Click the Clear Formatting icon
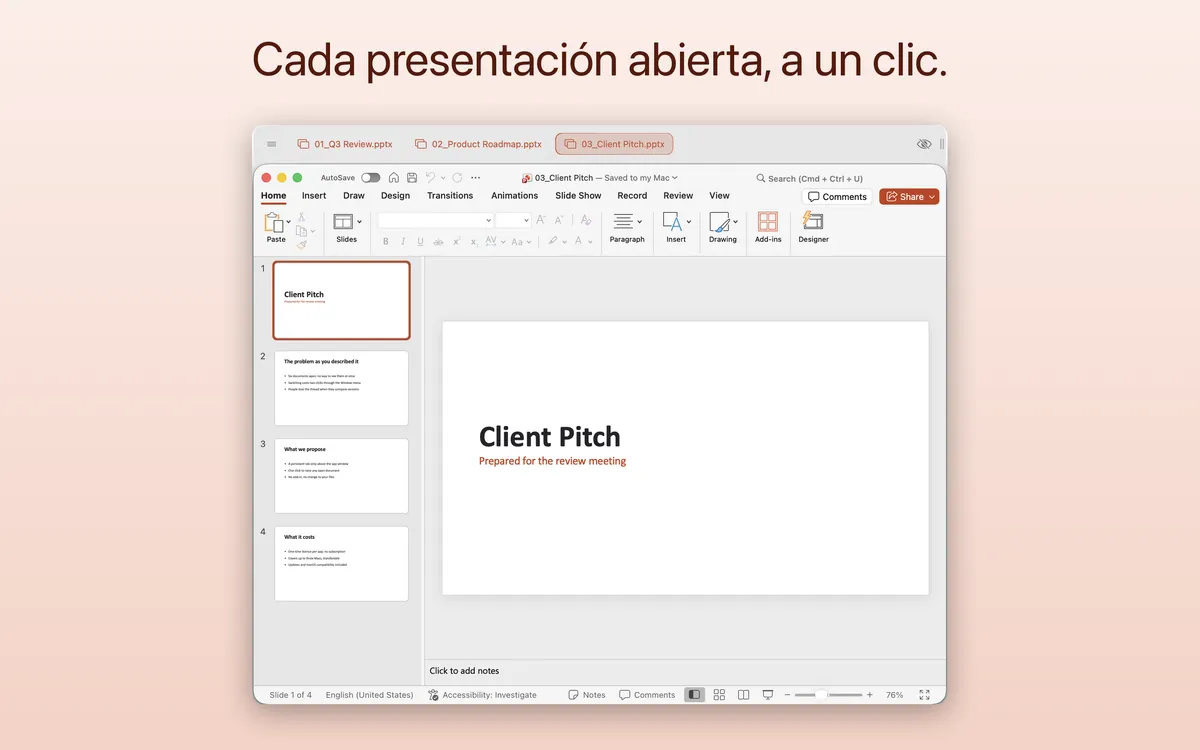Viewport: 1200px width, 750px height. [x=586, y=220]
